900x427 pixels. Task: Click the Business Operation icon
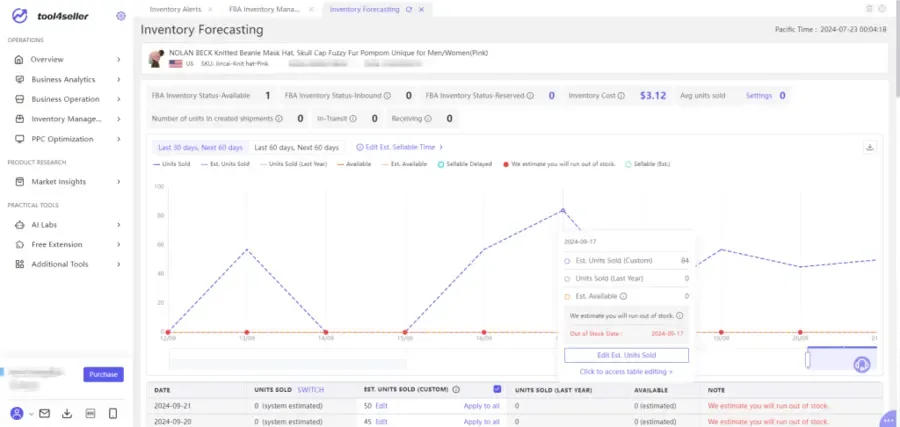coord(20,99)
